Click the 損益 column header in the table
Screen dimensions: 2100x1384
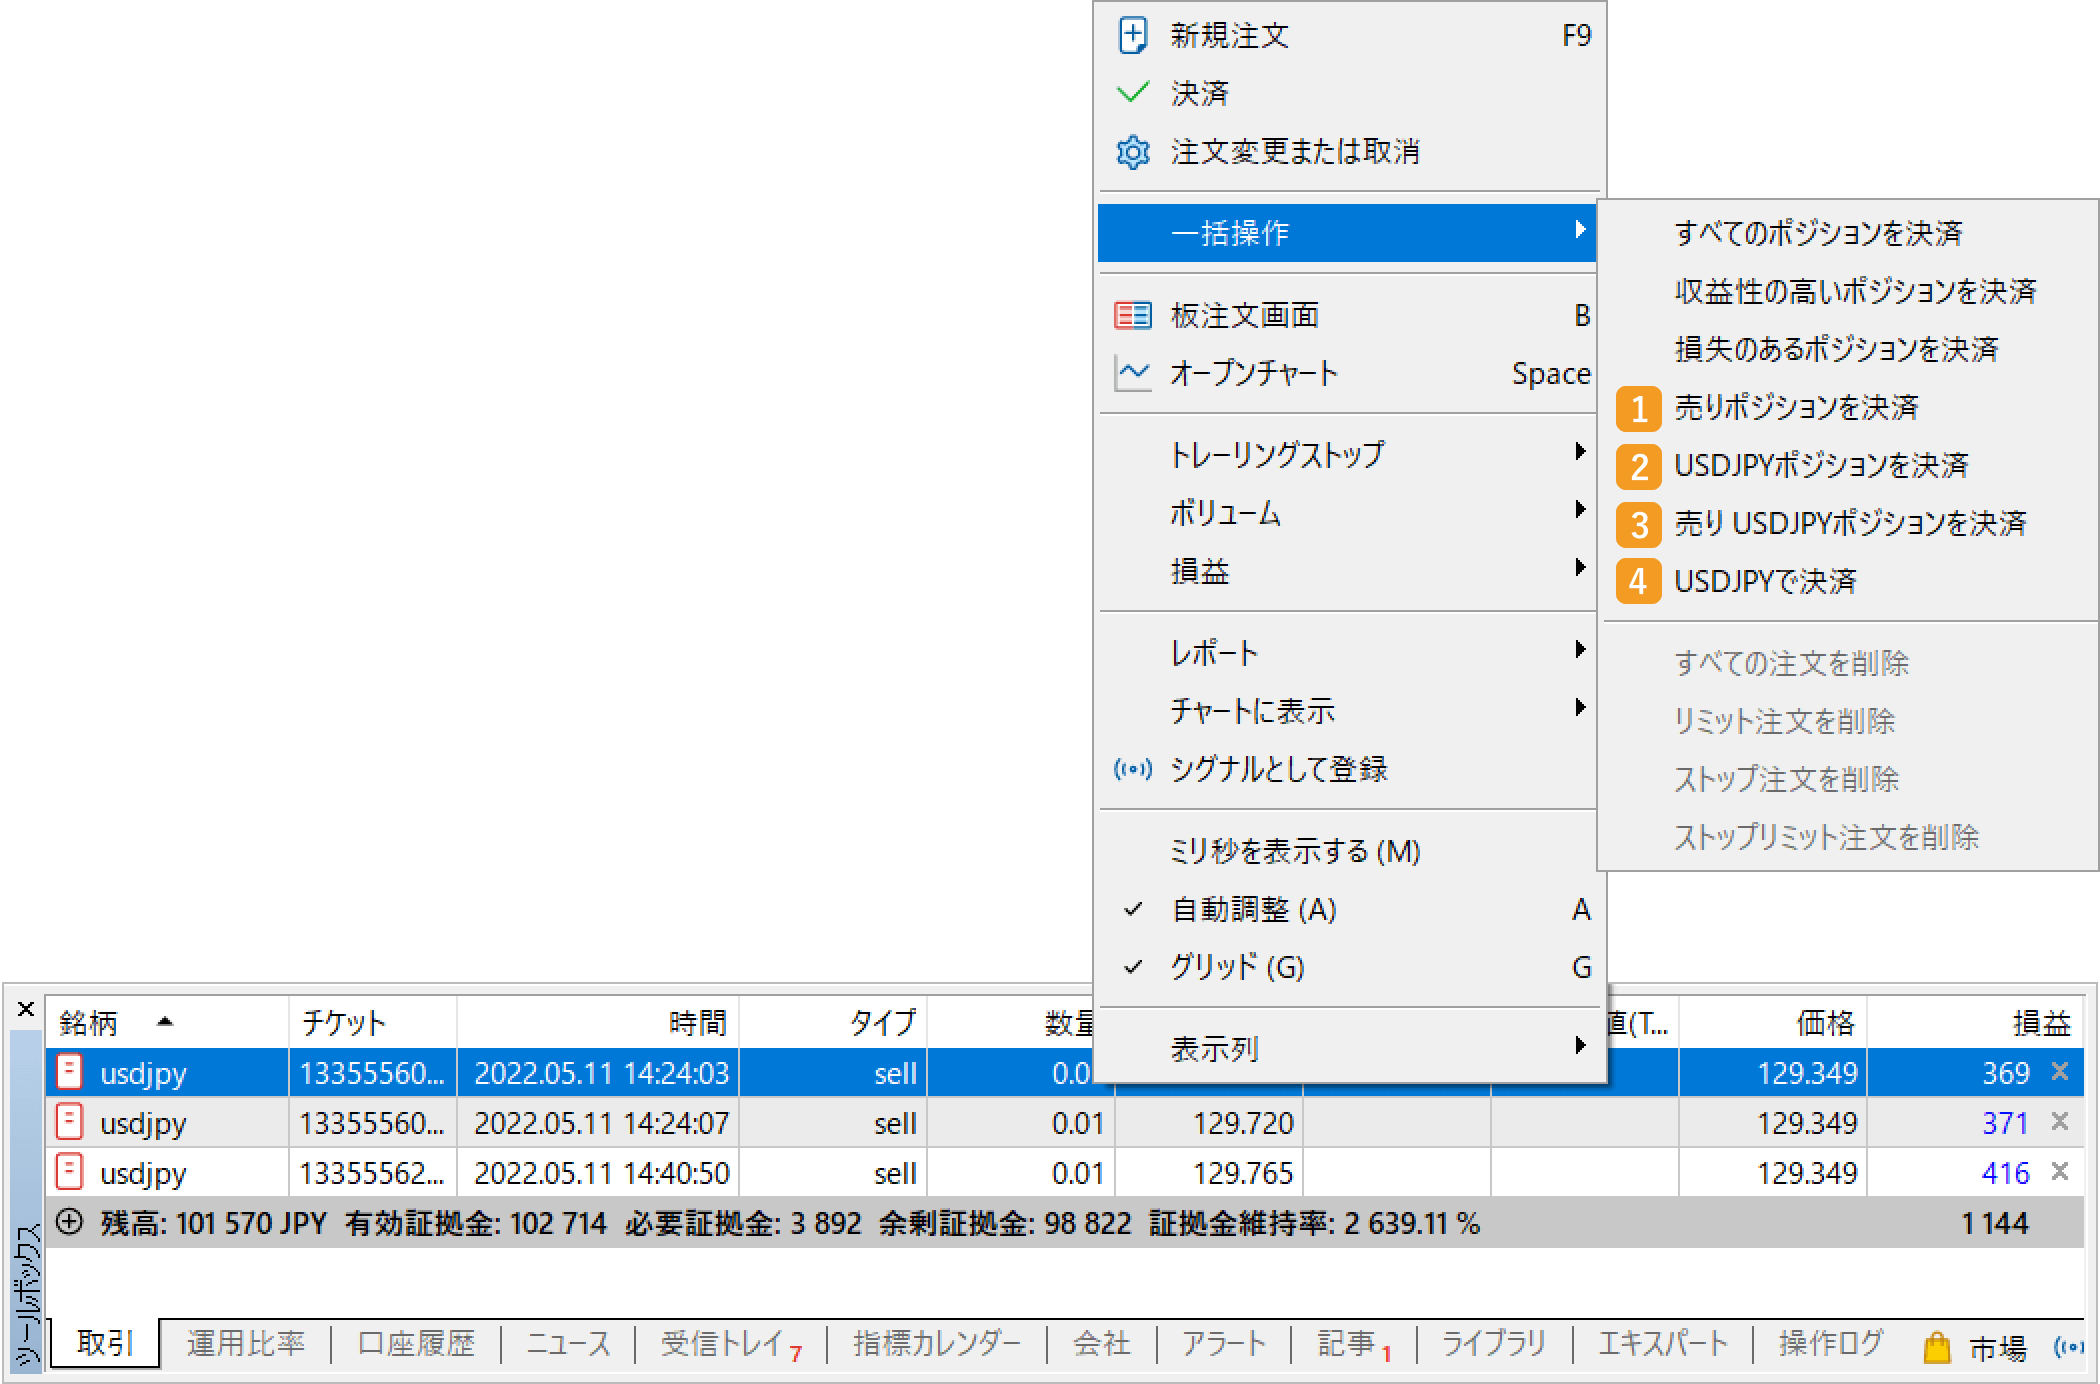[x=1976, y=1022]
